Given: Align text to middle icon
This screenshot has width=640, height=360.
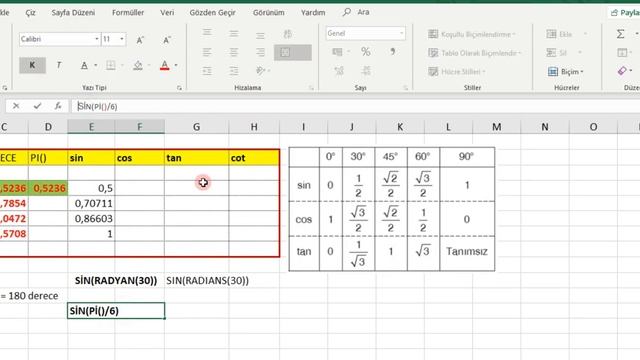Looking at the screenshot, I should [233, 33].
